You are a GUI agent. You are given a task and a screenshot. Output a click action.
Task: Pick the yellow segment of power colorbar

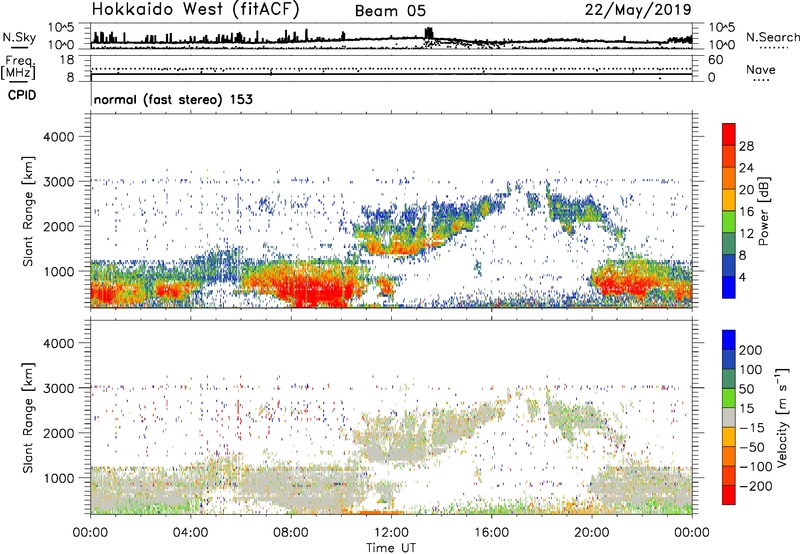[x=729, y=200]
